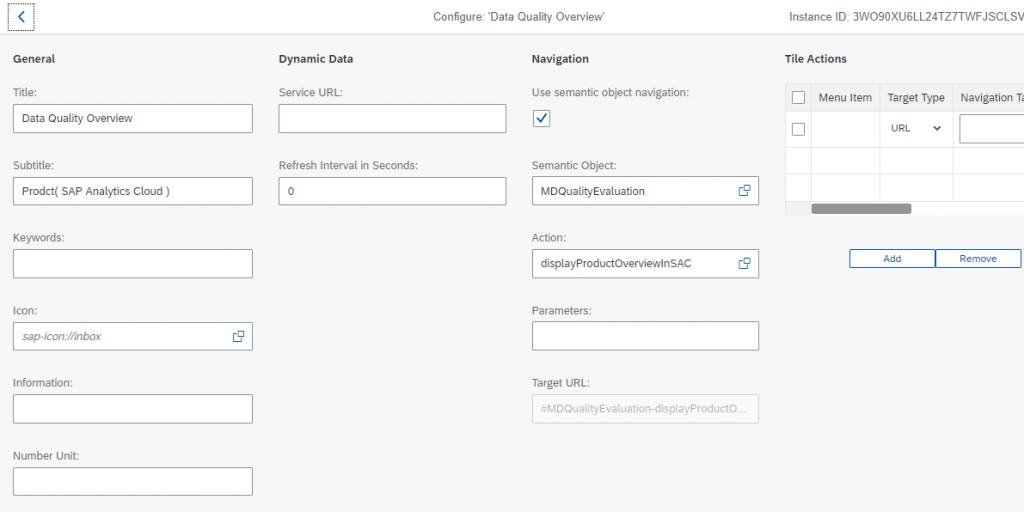
Task: Tick the first Tile Actions row checkbox
Action: coord(798,129)
